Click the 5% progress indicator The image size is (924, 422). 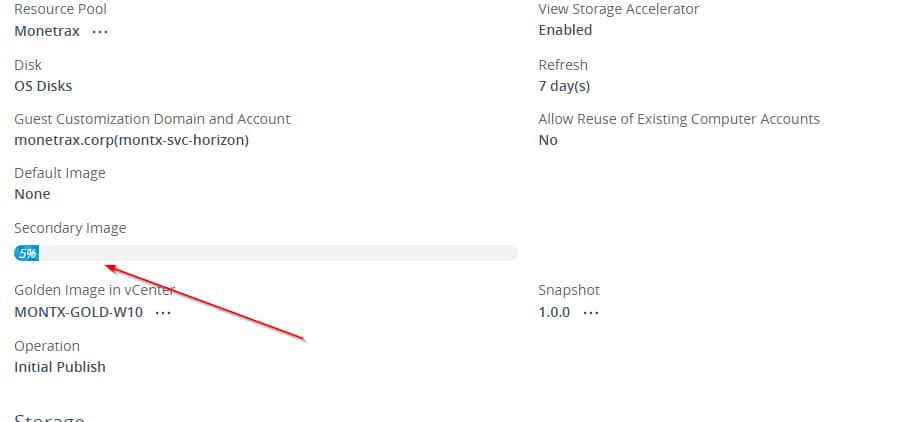point(27,253)
